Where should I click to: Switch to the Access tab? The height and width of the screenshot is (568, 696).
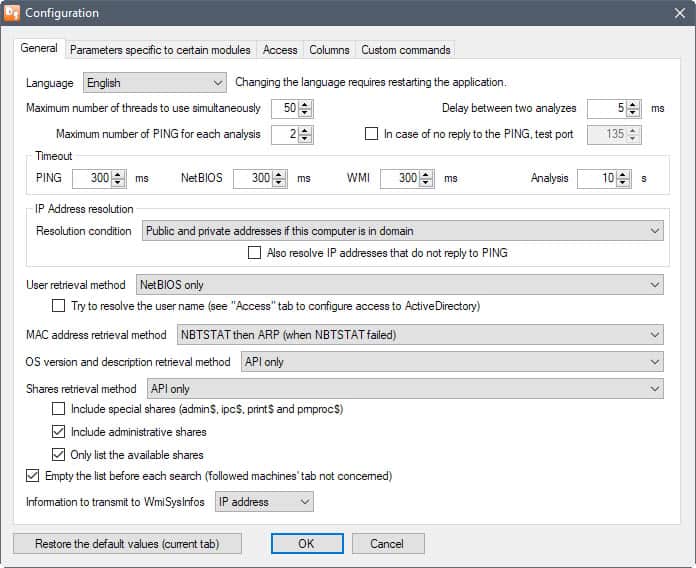(x=280, y=50)
